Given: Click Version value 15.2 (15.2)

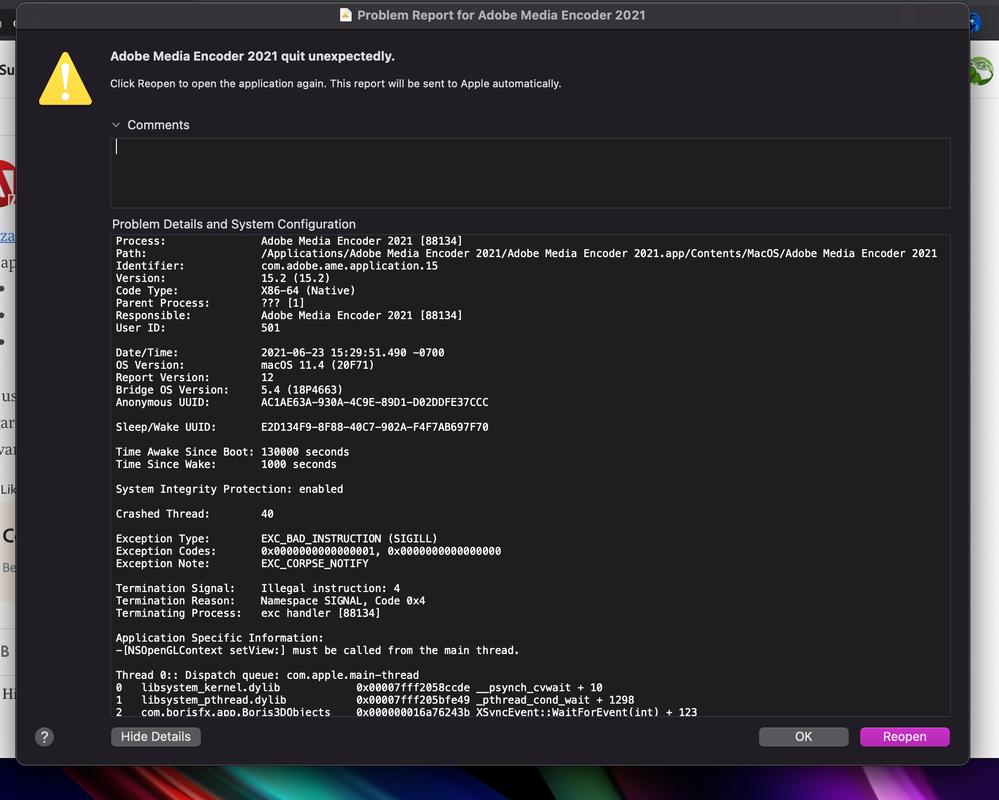Looking at the screenshot, I should coord(295,278).
